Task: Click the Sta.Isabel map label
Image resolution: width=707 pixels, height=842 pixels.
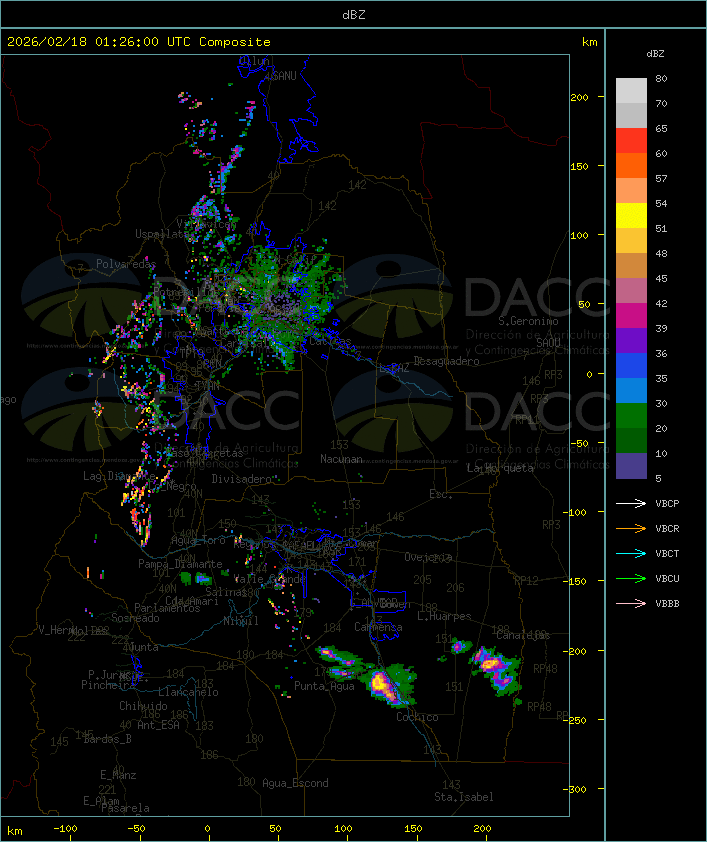Action: click(x=464, y=797)
